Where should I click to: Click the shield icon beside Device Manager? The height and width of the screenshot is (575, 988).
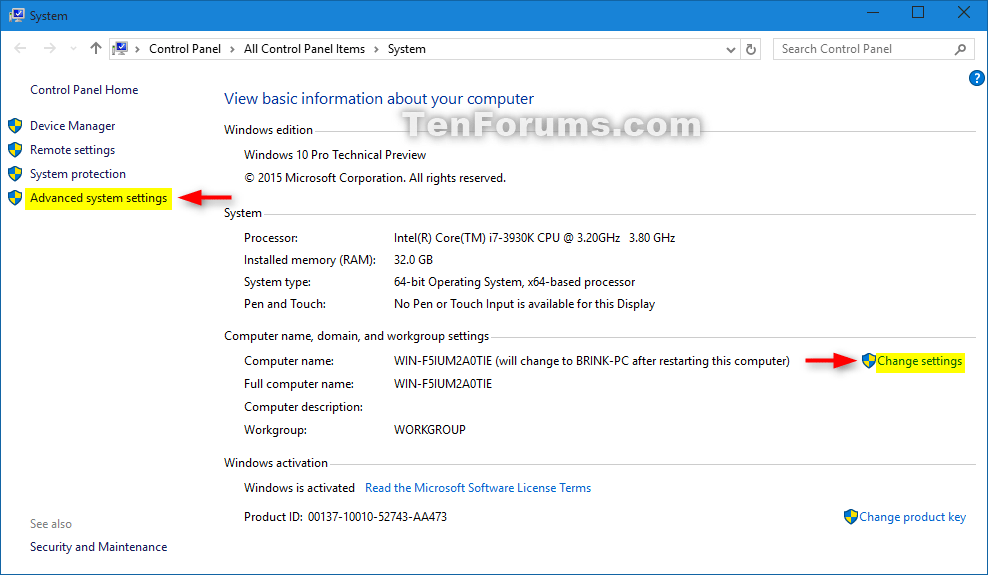(x=15, y=126)
